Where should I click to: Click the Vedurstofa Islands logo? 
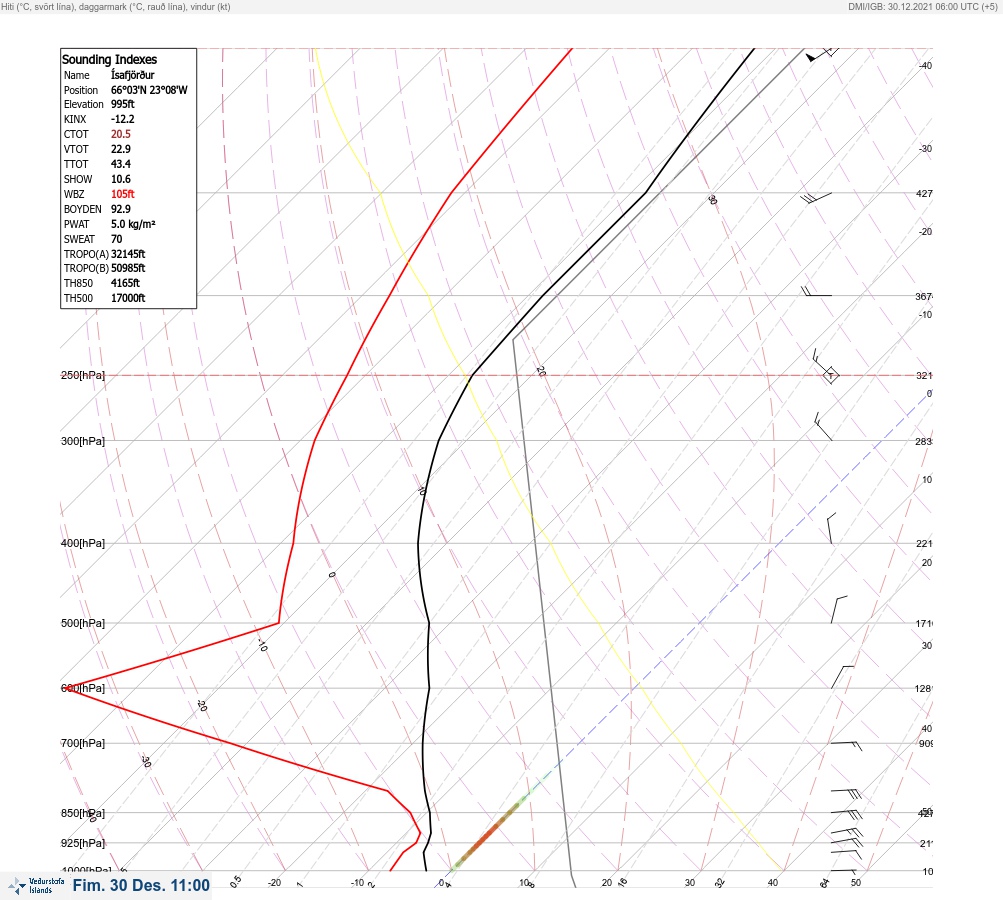[x=36, y=886]
